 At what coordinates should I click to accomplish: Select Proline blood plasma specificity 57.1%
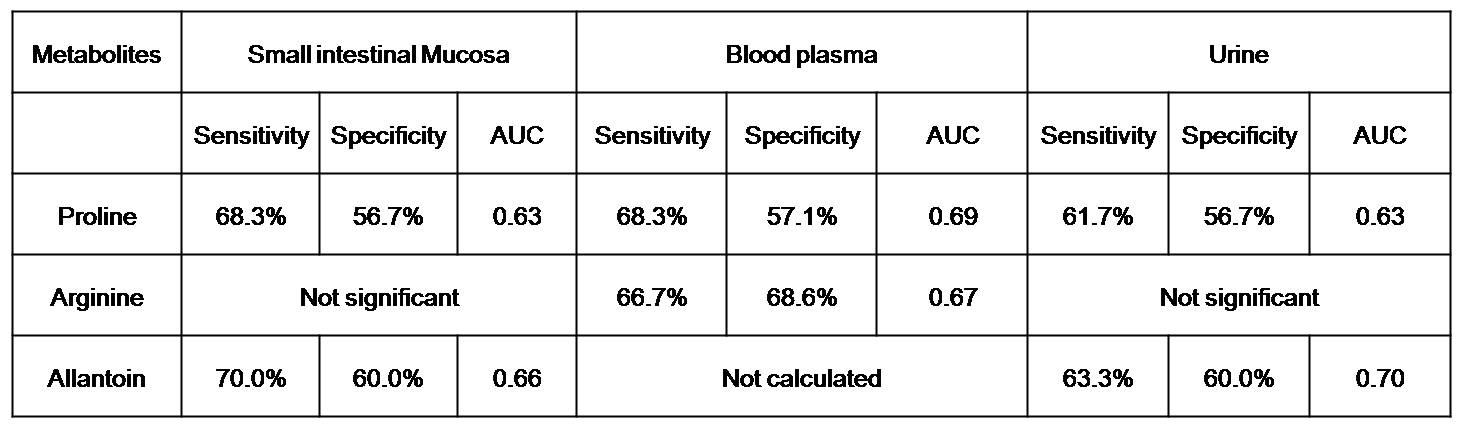pyautogui.click(x=801, y=217)
